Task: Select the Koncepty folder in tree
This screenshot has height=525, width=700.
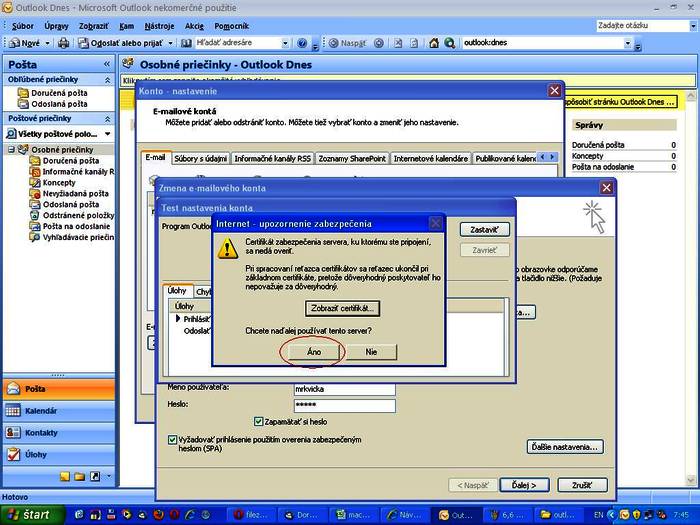Action: (53, 183)
